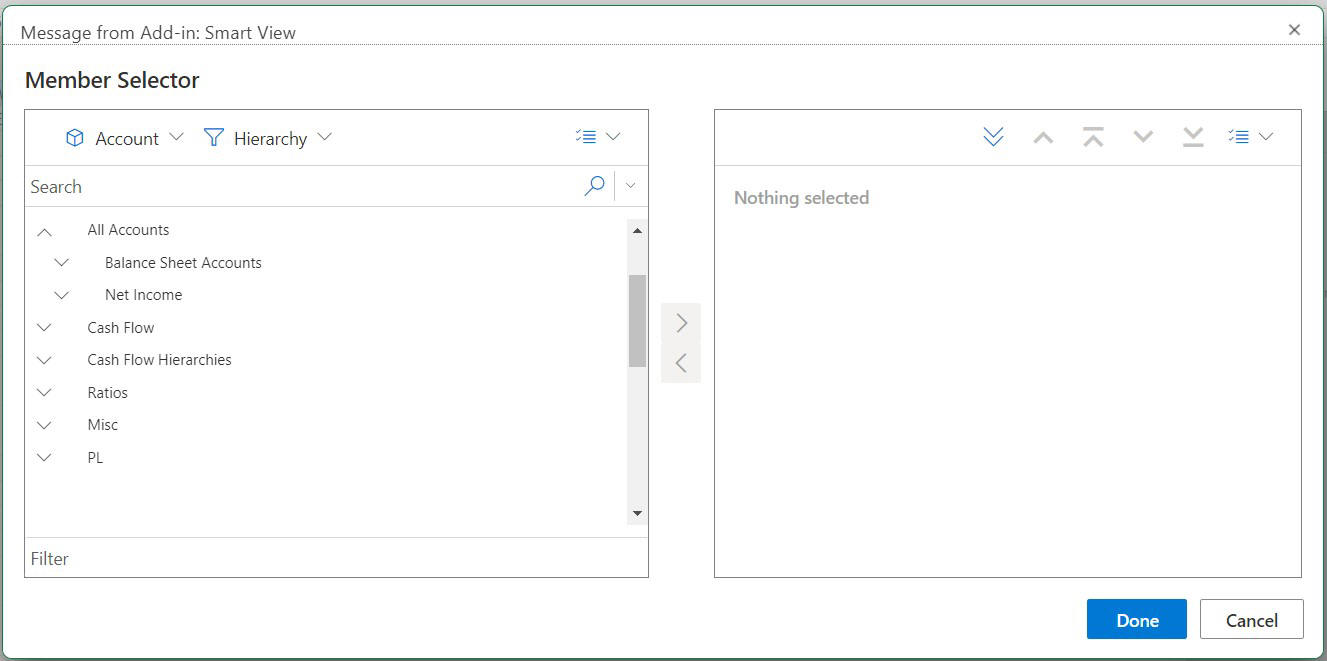Image resolution: width=1327 pixels, height=661 pixels.
Task: Click the dimension cube icon beside Account
Action: pyautogui.click(x=75, y=138)
